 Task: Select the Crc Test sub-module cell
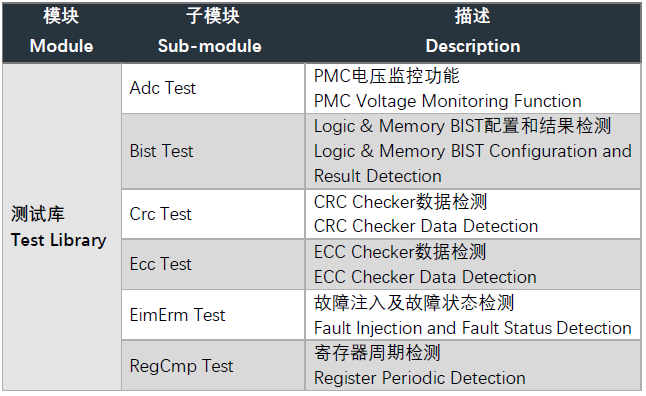[x=213, y=214]
